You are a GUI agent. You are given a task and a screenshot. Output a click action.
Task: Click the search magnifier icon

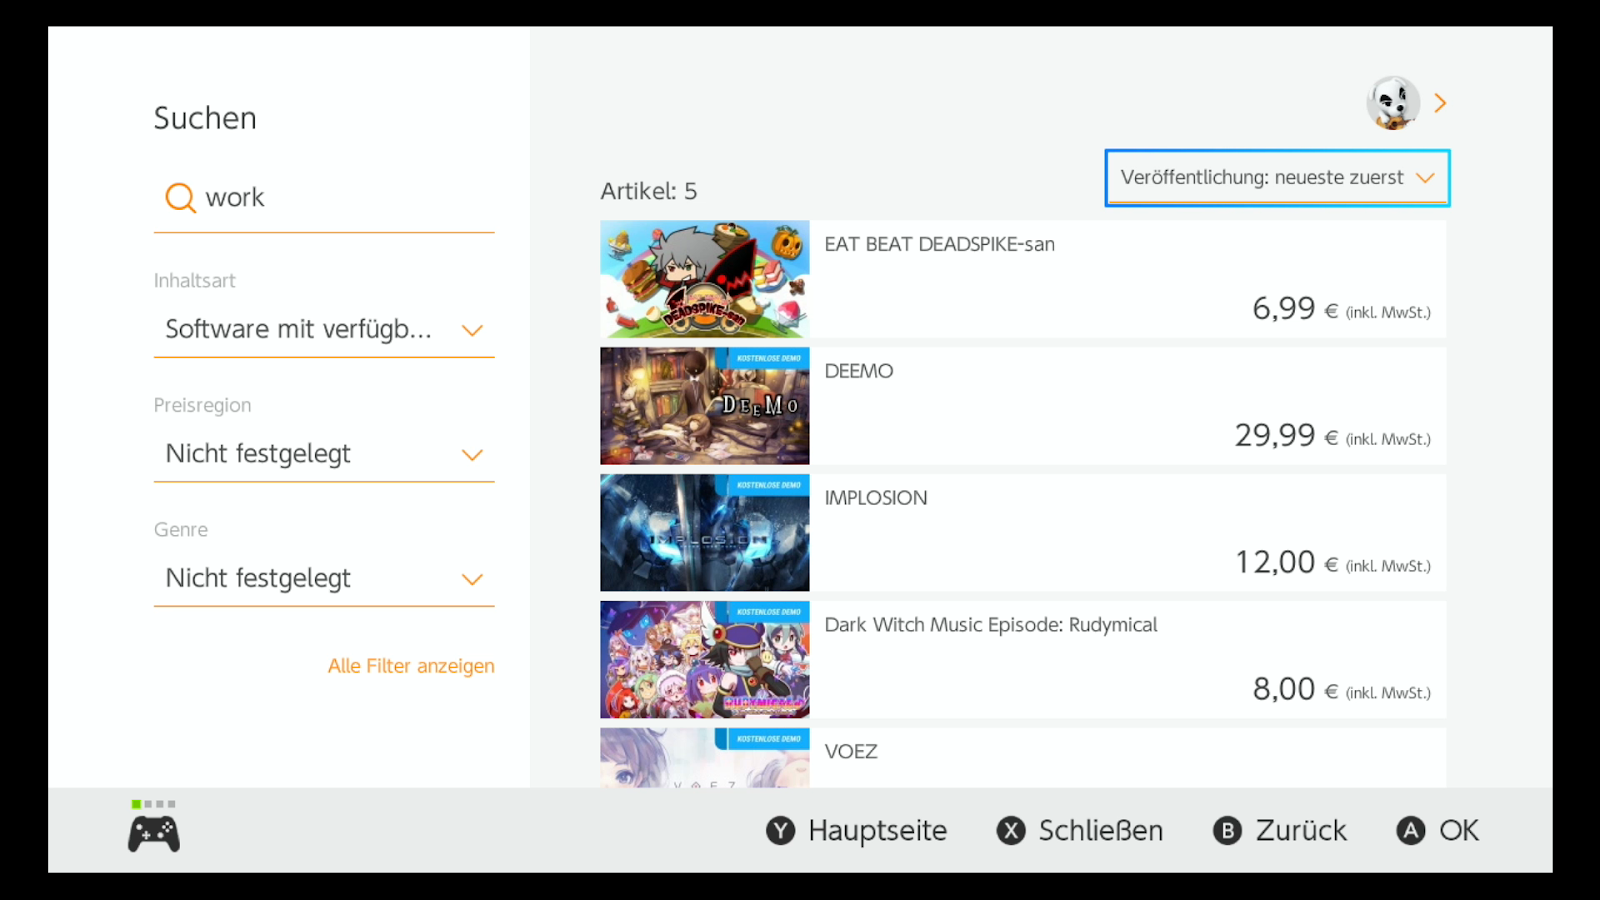point(180,198)
